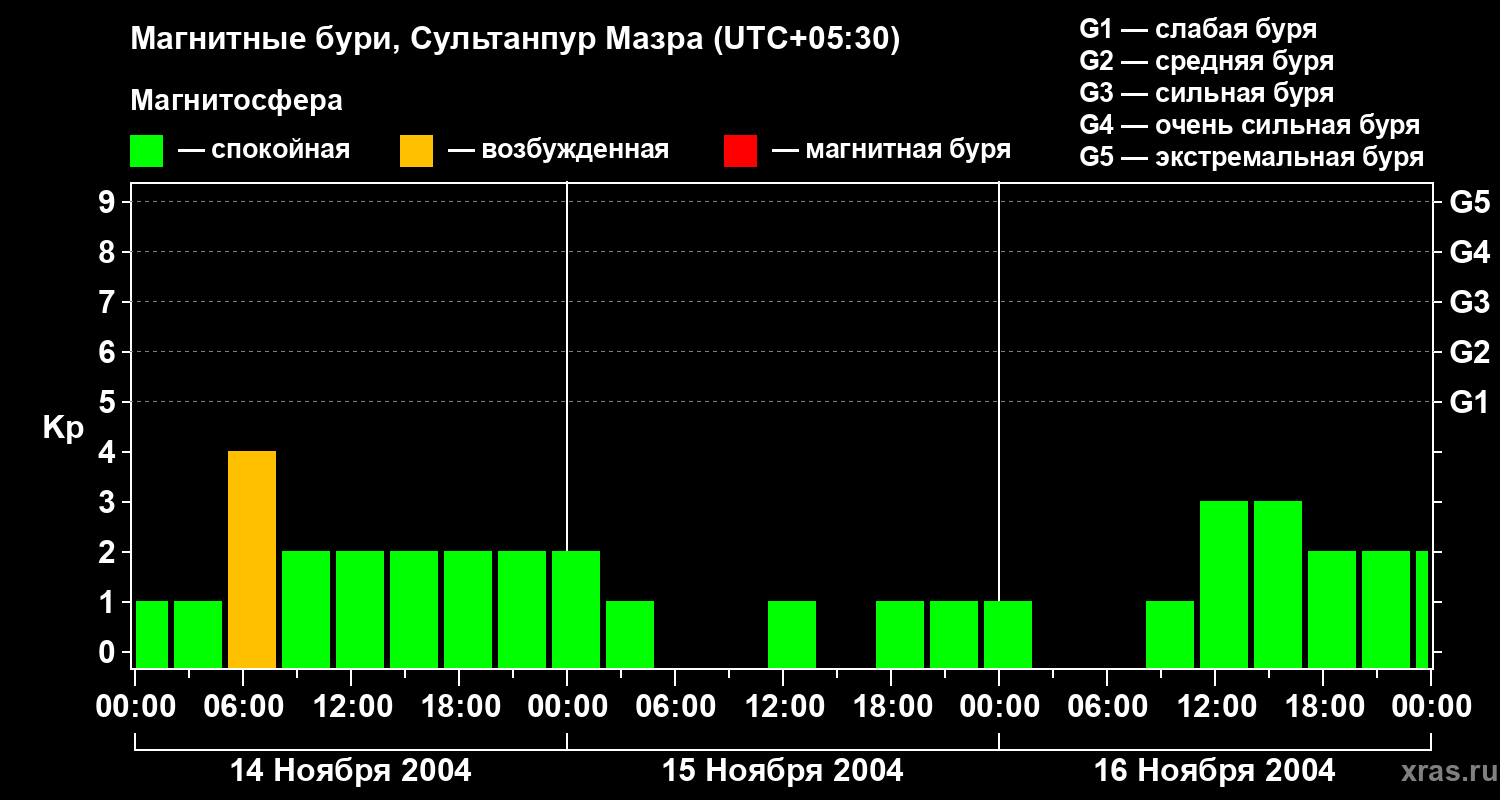Viewport: 1500px width, 800px height.
Task: Click the 12:00 time label for 15 Ноября
Action: coord(783,707)
